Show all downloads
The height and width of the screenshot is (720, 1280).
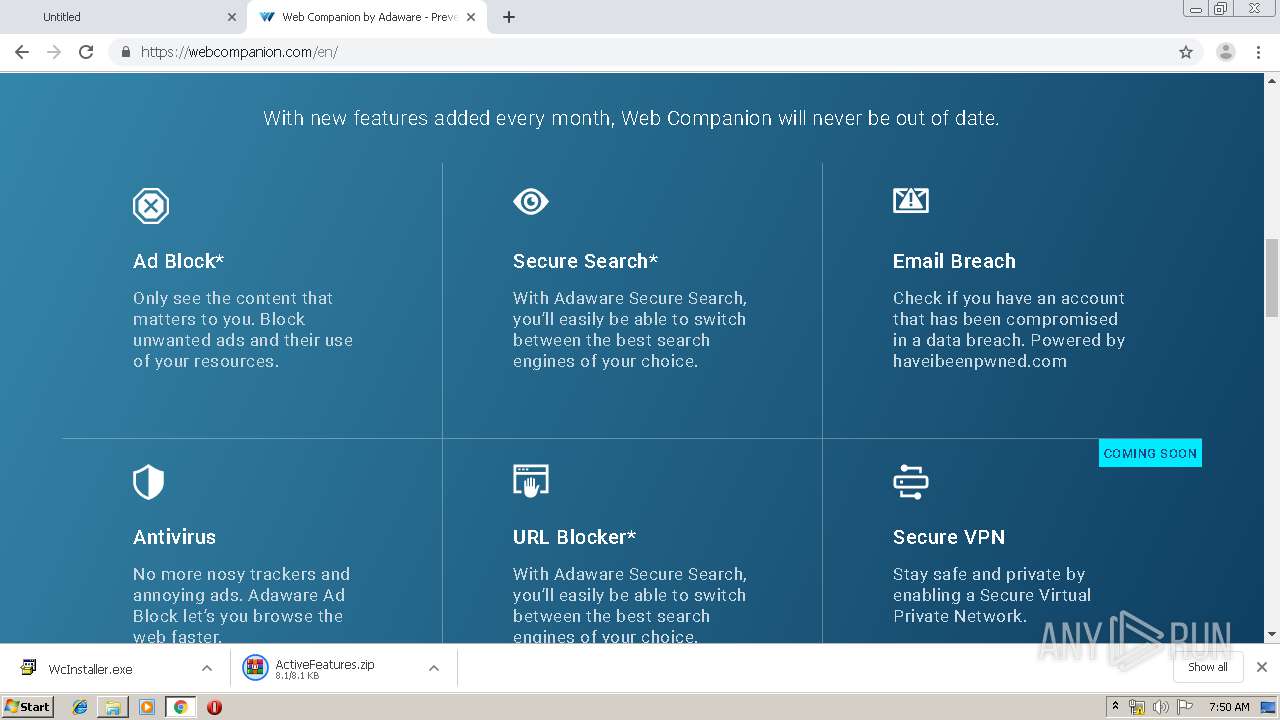(1208, 667)
